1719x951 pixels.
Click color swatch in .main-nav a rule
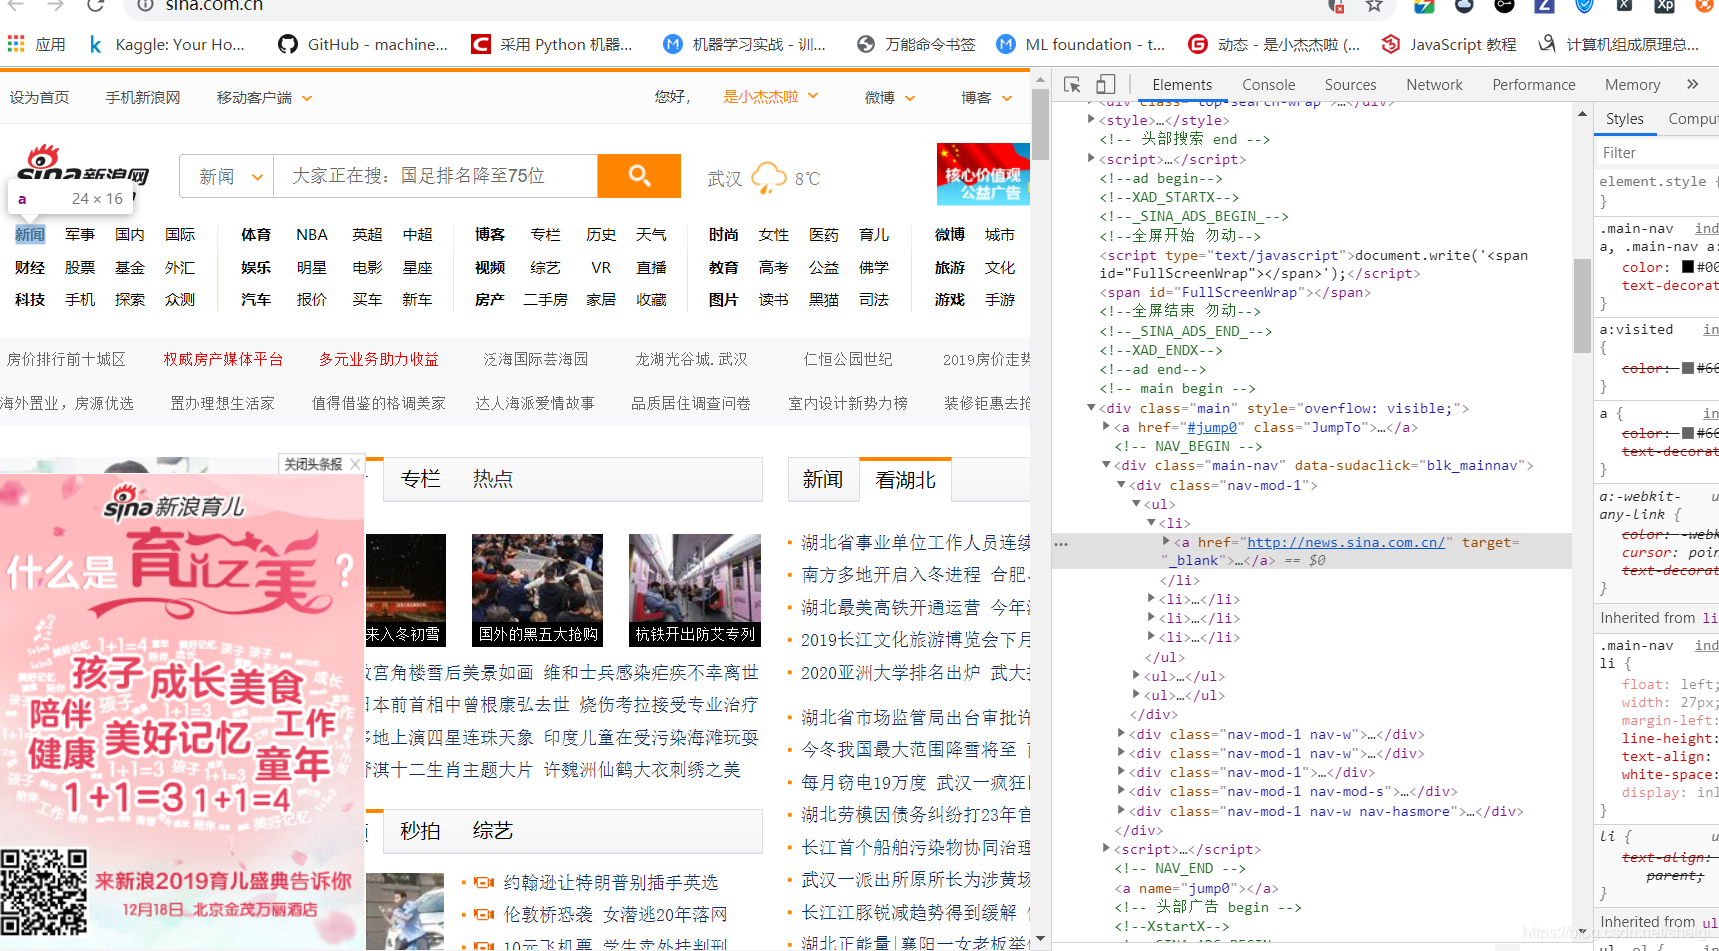tap(1687, 267)
